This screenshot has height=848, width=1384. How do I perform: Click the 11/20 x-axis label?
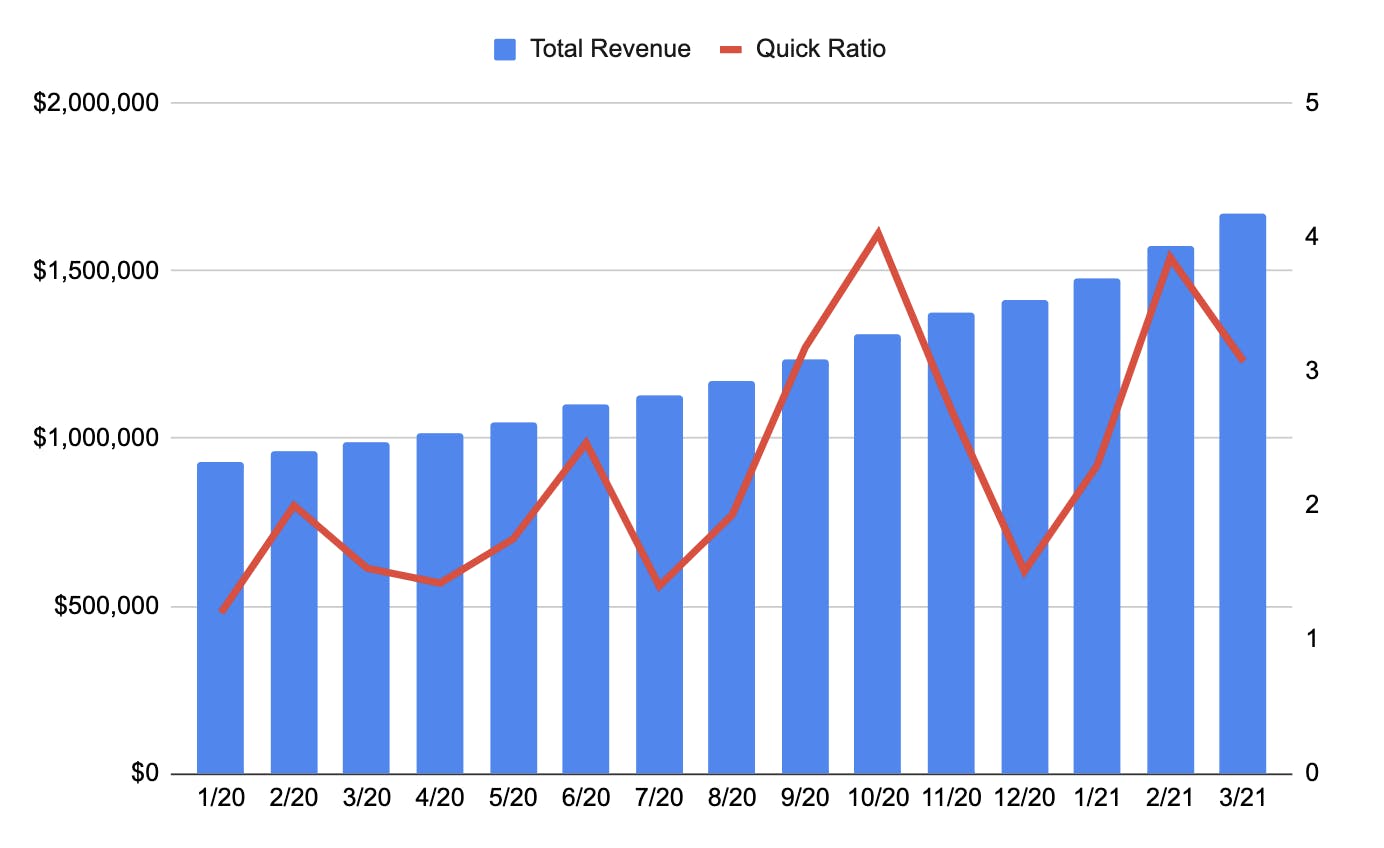(951, 799)
